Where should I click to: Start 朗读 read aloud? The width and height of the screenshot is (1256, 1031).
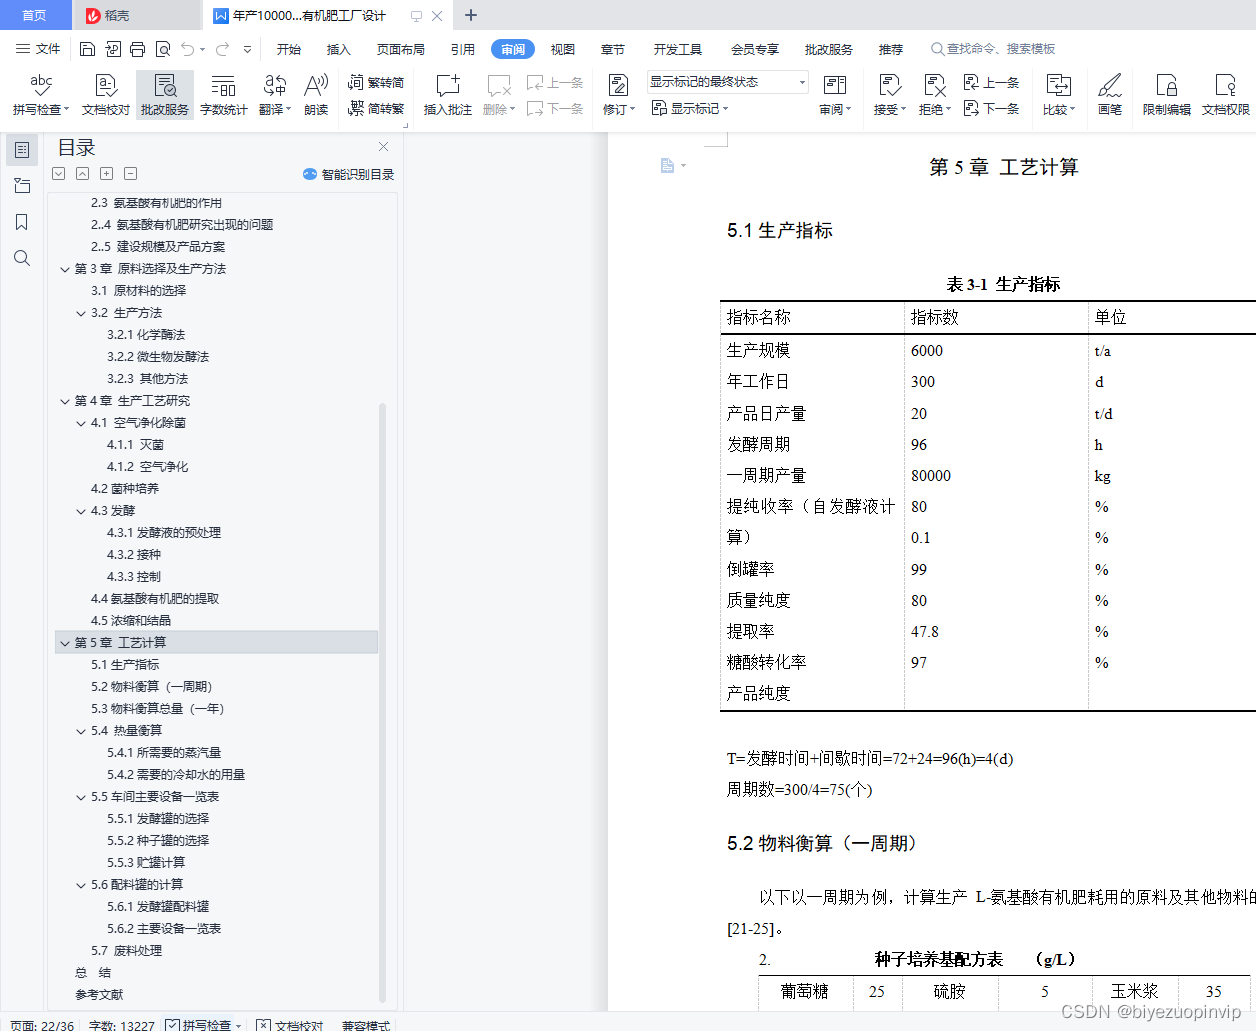(x=316, y=95)
